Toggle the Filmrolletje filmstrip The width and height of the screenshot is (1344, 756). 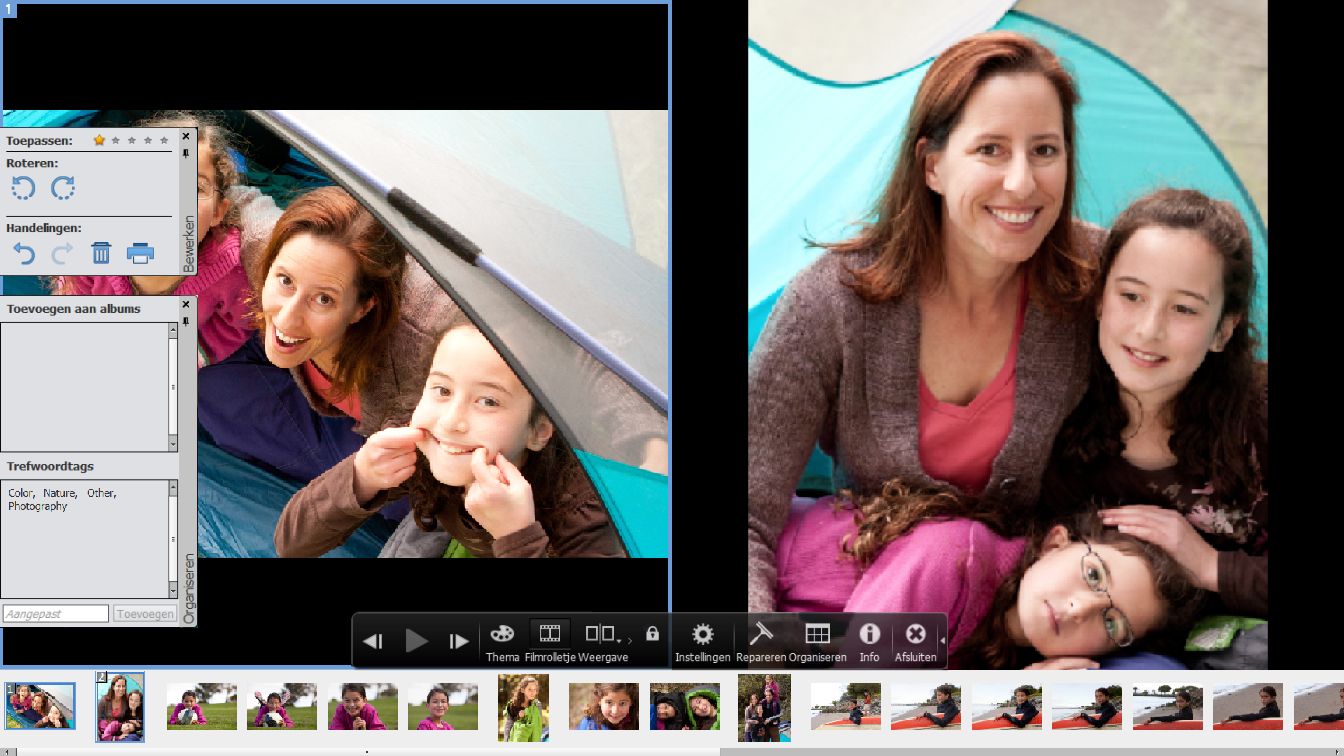(x=550, y=641)
